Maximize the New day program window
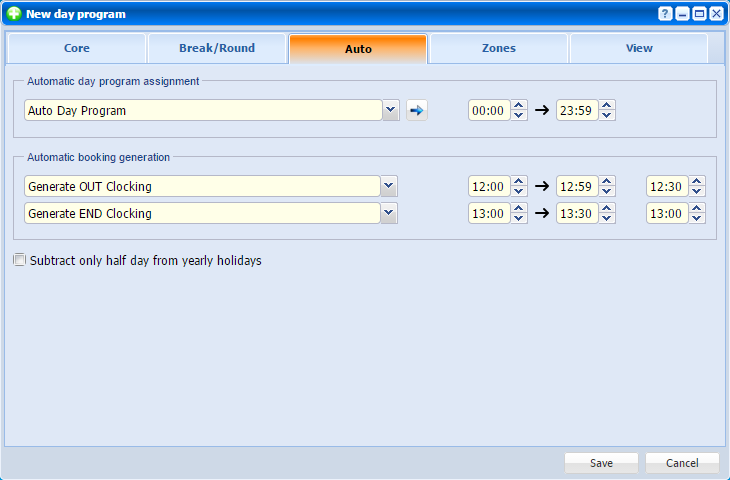 (699, 14)
